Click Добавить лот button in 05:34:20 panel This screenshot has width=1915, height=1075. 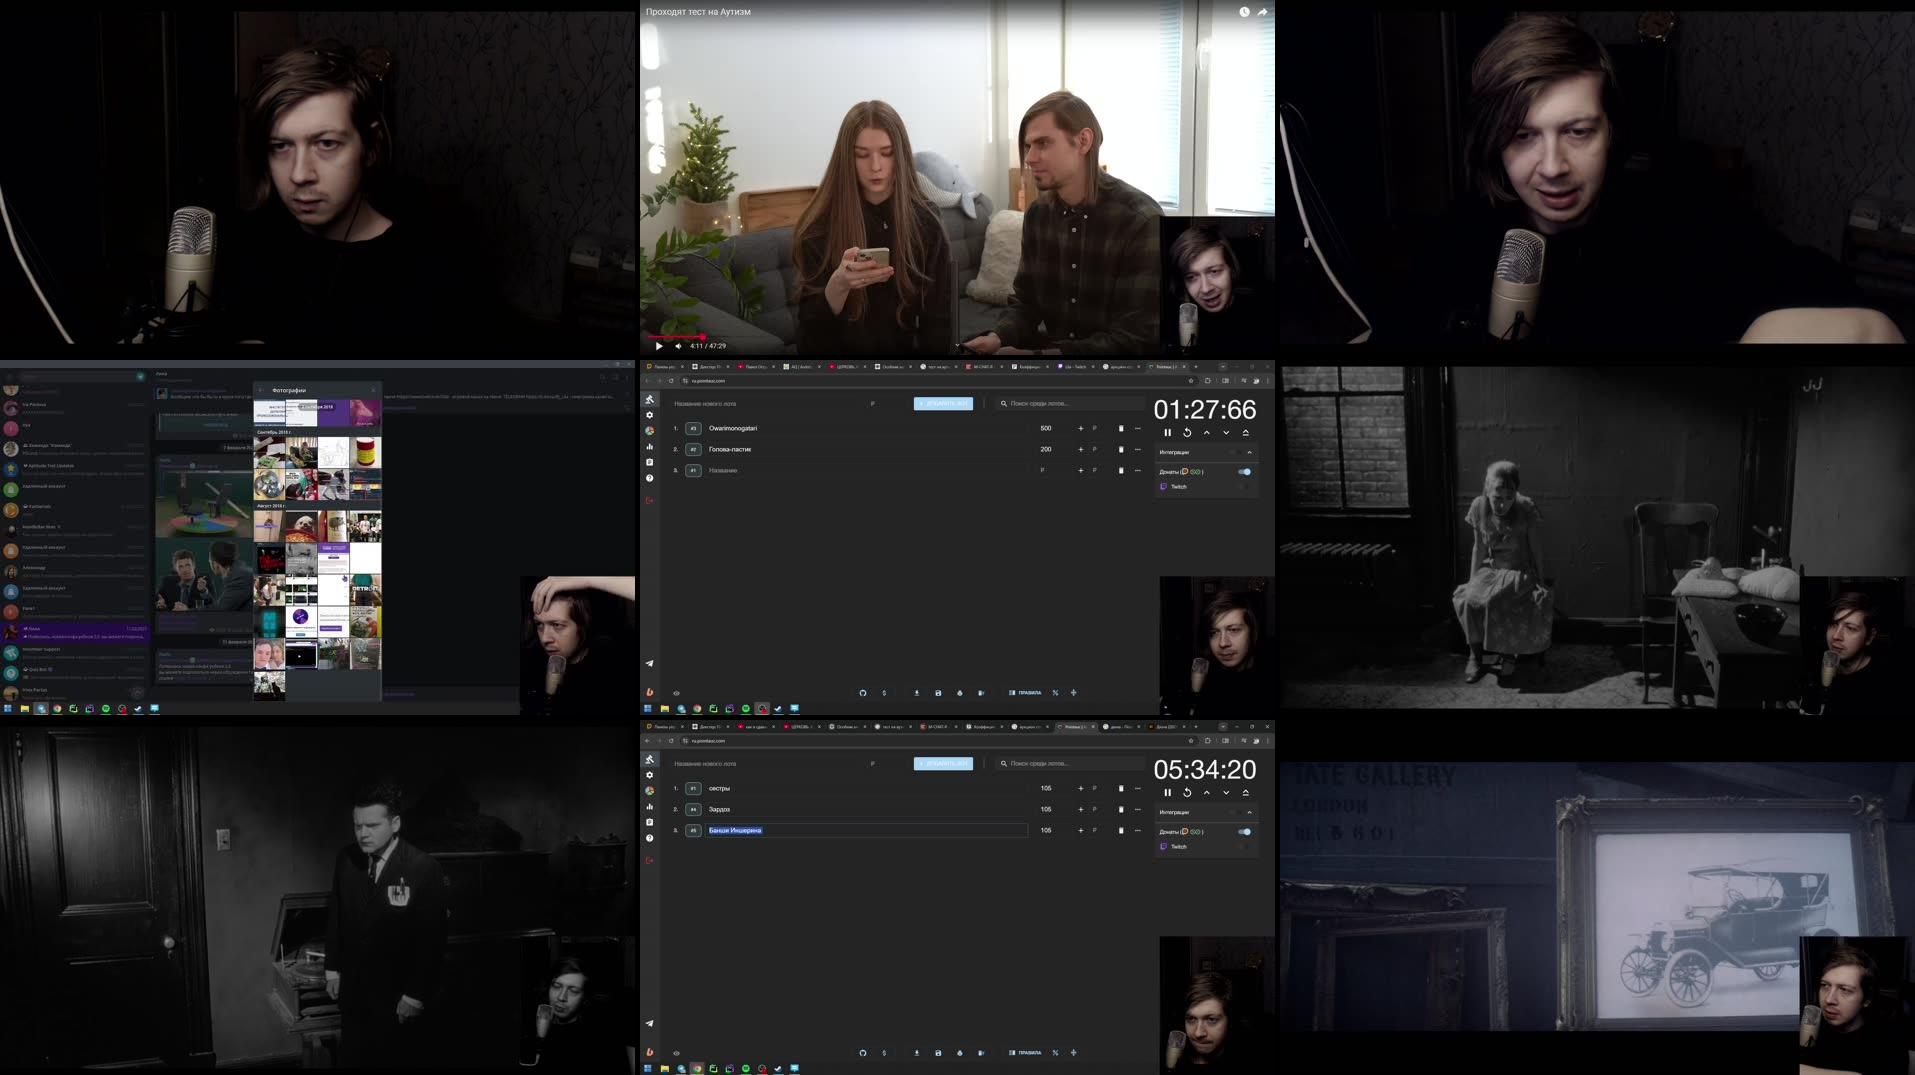pyautogui.click(x=943, y=763)
